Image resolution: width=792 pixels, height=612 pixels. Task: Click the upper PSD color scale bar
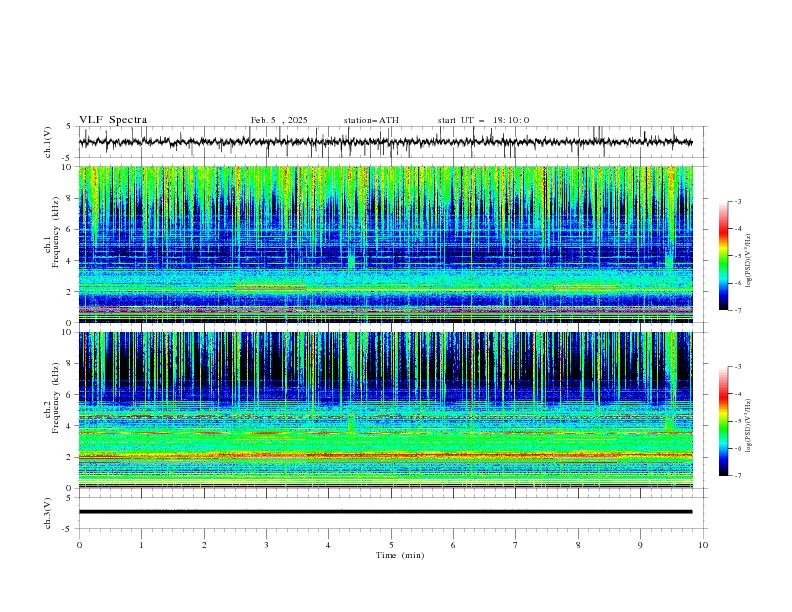tap(723, 256)
